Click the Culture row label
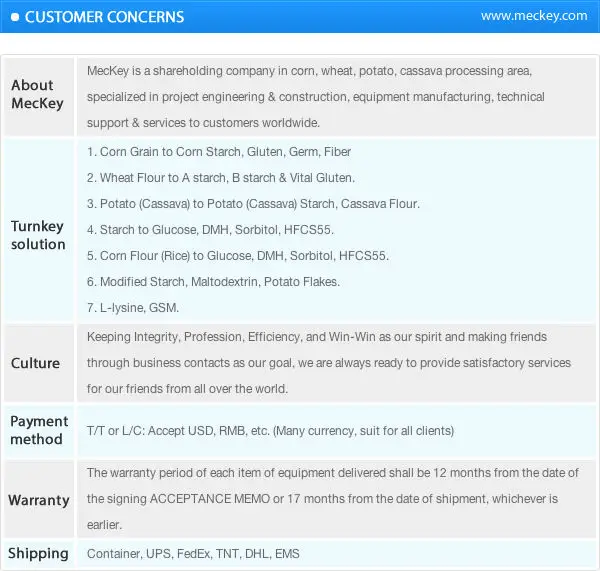Viewport: 600px width, 571px height. pyautogui.click(x=35, y=363)
